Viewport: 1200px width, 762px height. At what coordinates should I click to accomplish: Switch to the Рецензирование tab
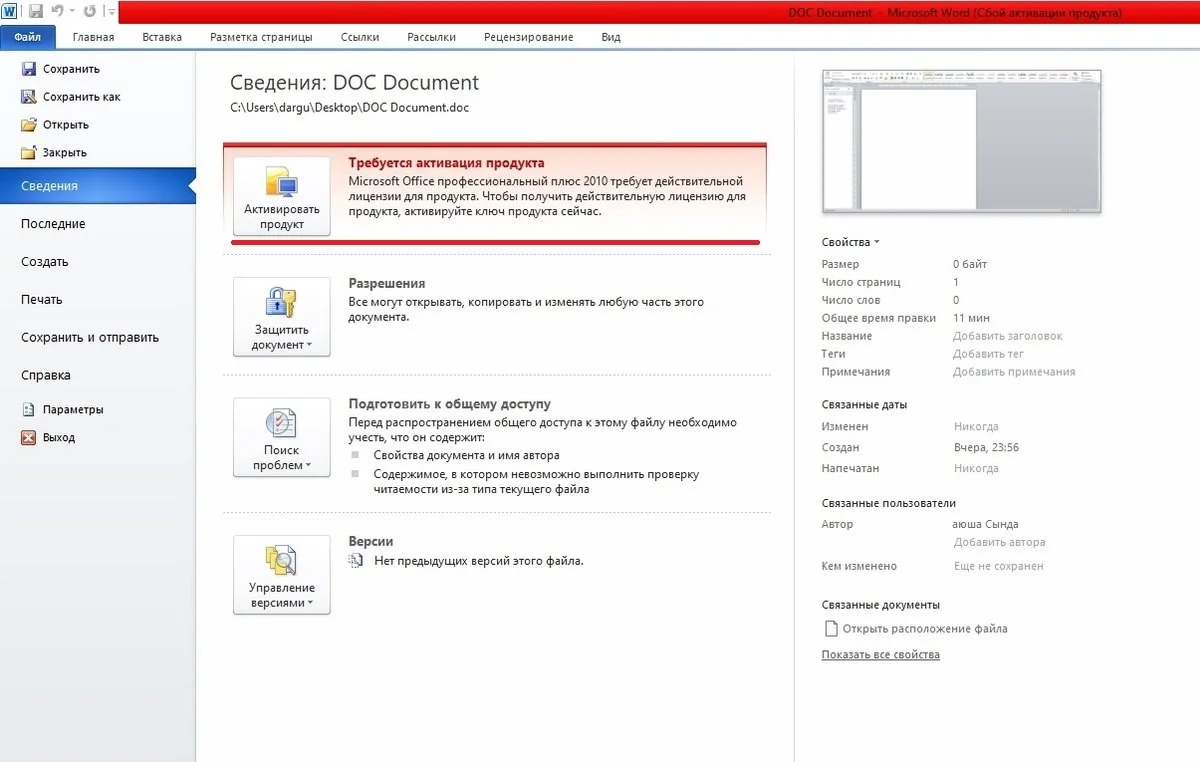[528, 37]
